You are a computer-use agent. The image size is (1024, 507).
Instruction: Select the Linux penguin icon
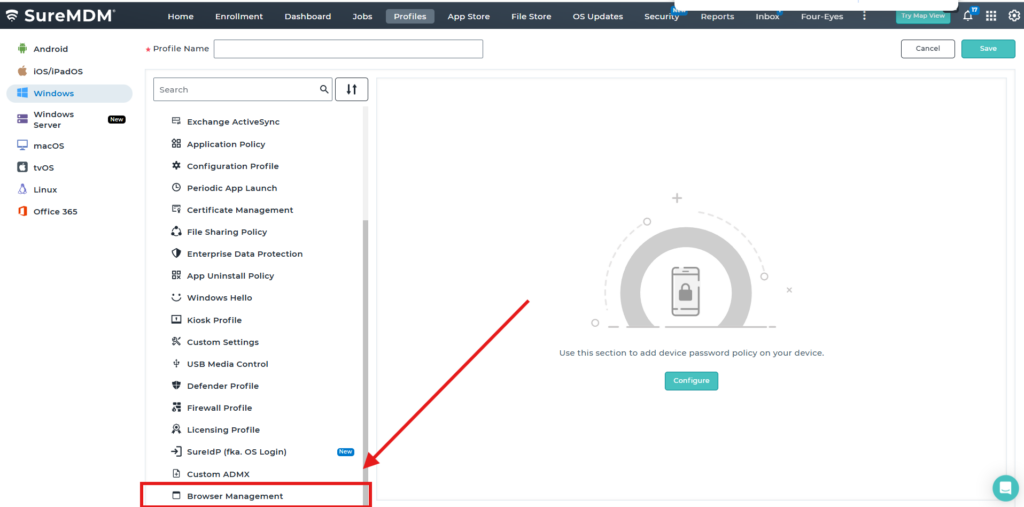coord(23,189)
